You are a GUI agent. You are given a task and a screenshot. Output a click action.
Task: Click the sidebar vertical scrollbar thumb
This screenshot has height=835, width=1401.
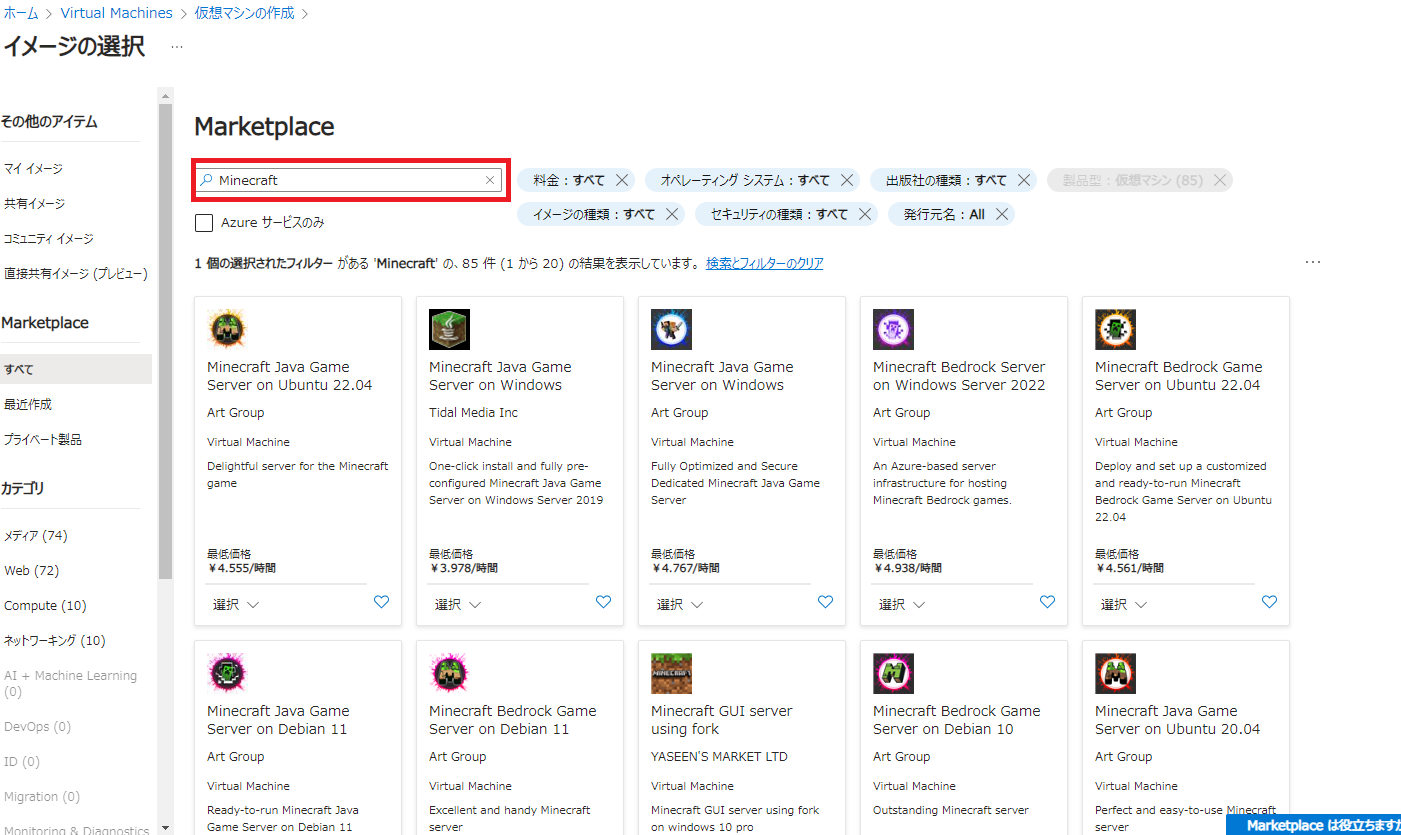[x=165, y=340]
